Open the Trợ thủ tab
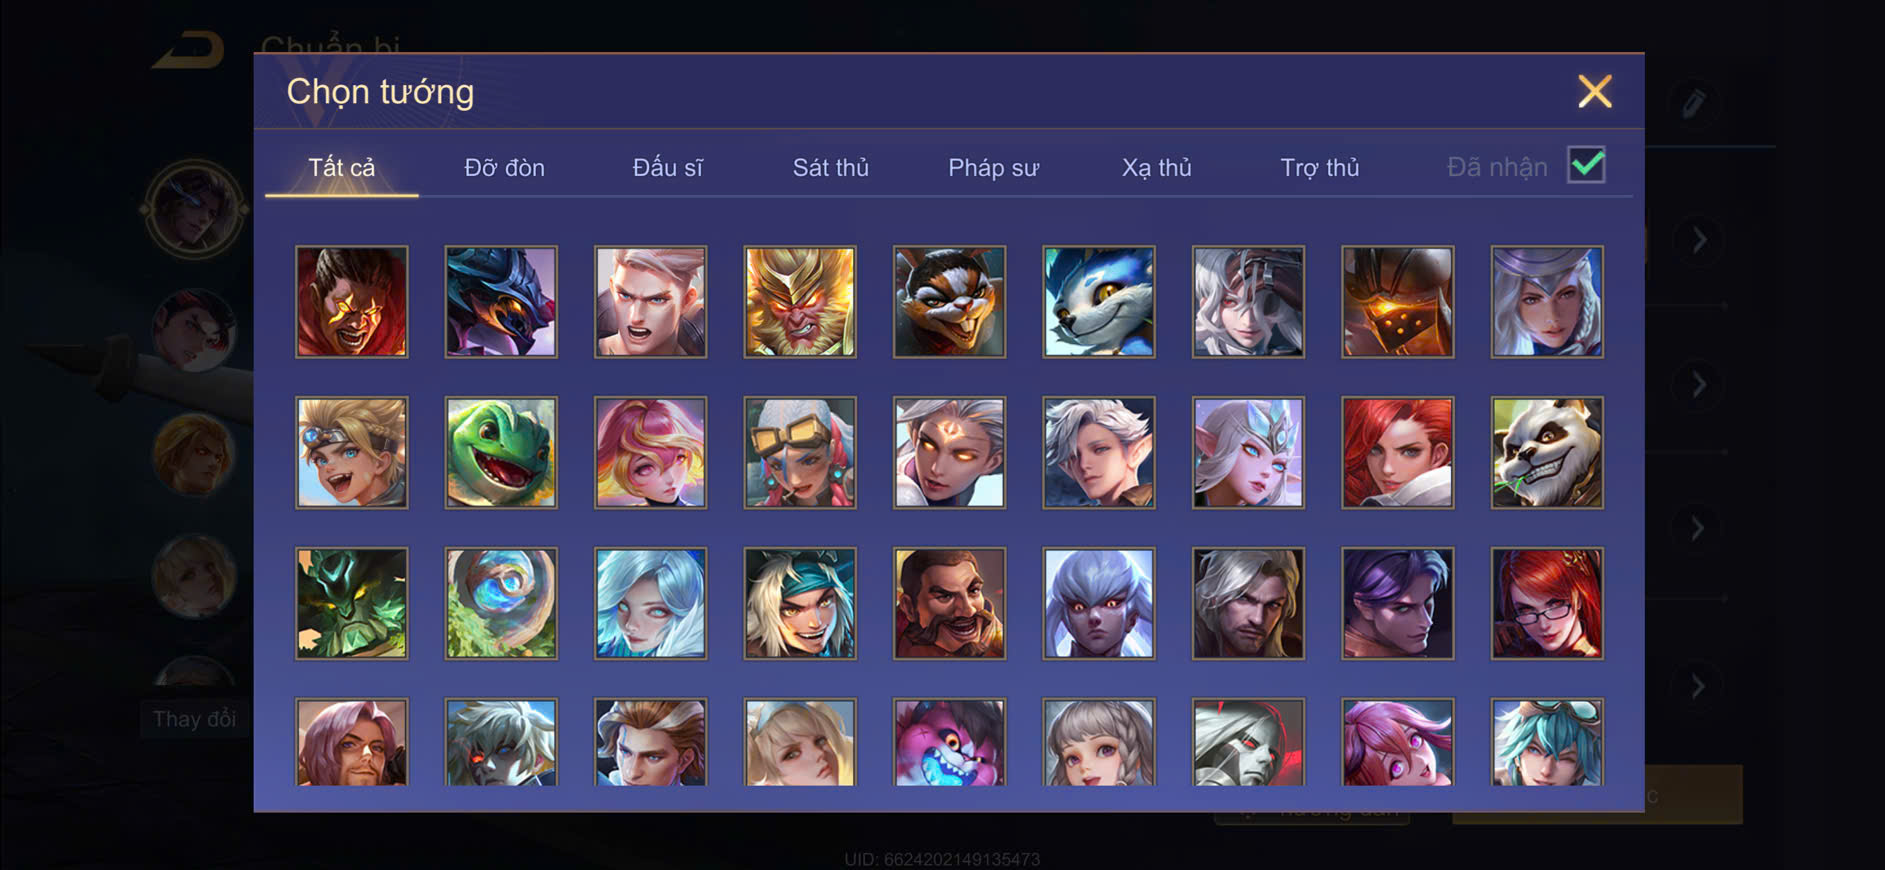1885x870 pixels. 1319,168
